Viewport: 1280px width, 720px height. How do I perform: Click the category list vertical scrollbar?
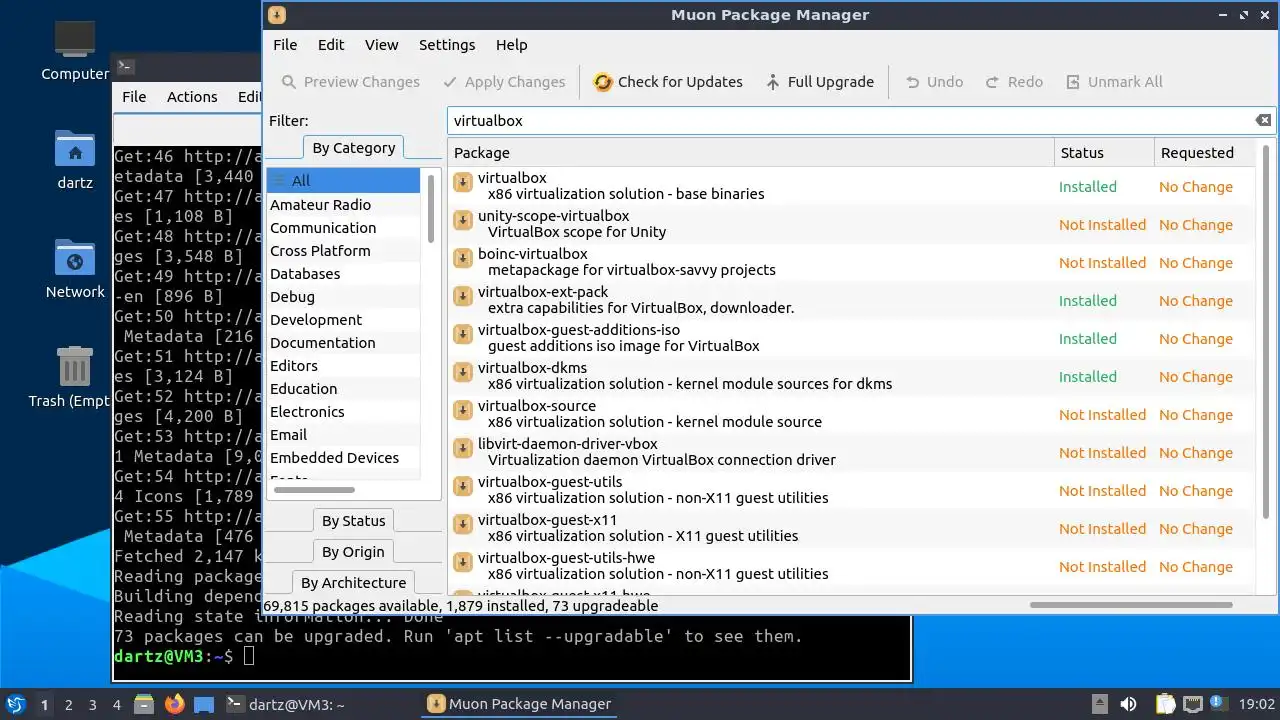(431, 208)
